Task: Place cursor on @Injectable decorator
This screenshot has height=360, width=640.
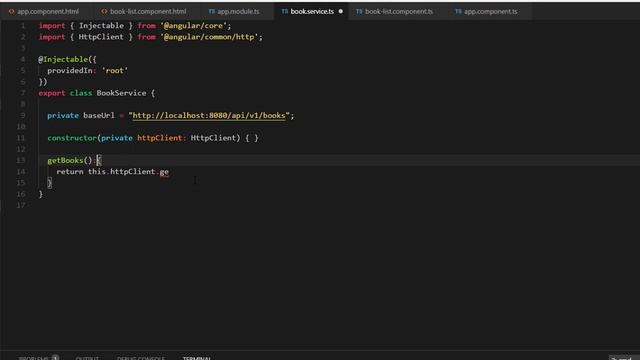Action: (x=63, y=60)
